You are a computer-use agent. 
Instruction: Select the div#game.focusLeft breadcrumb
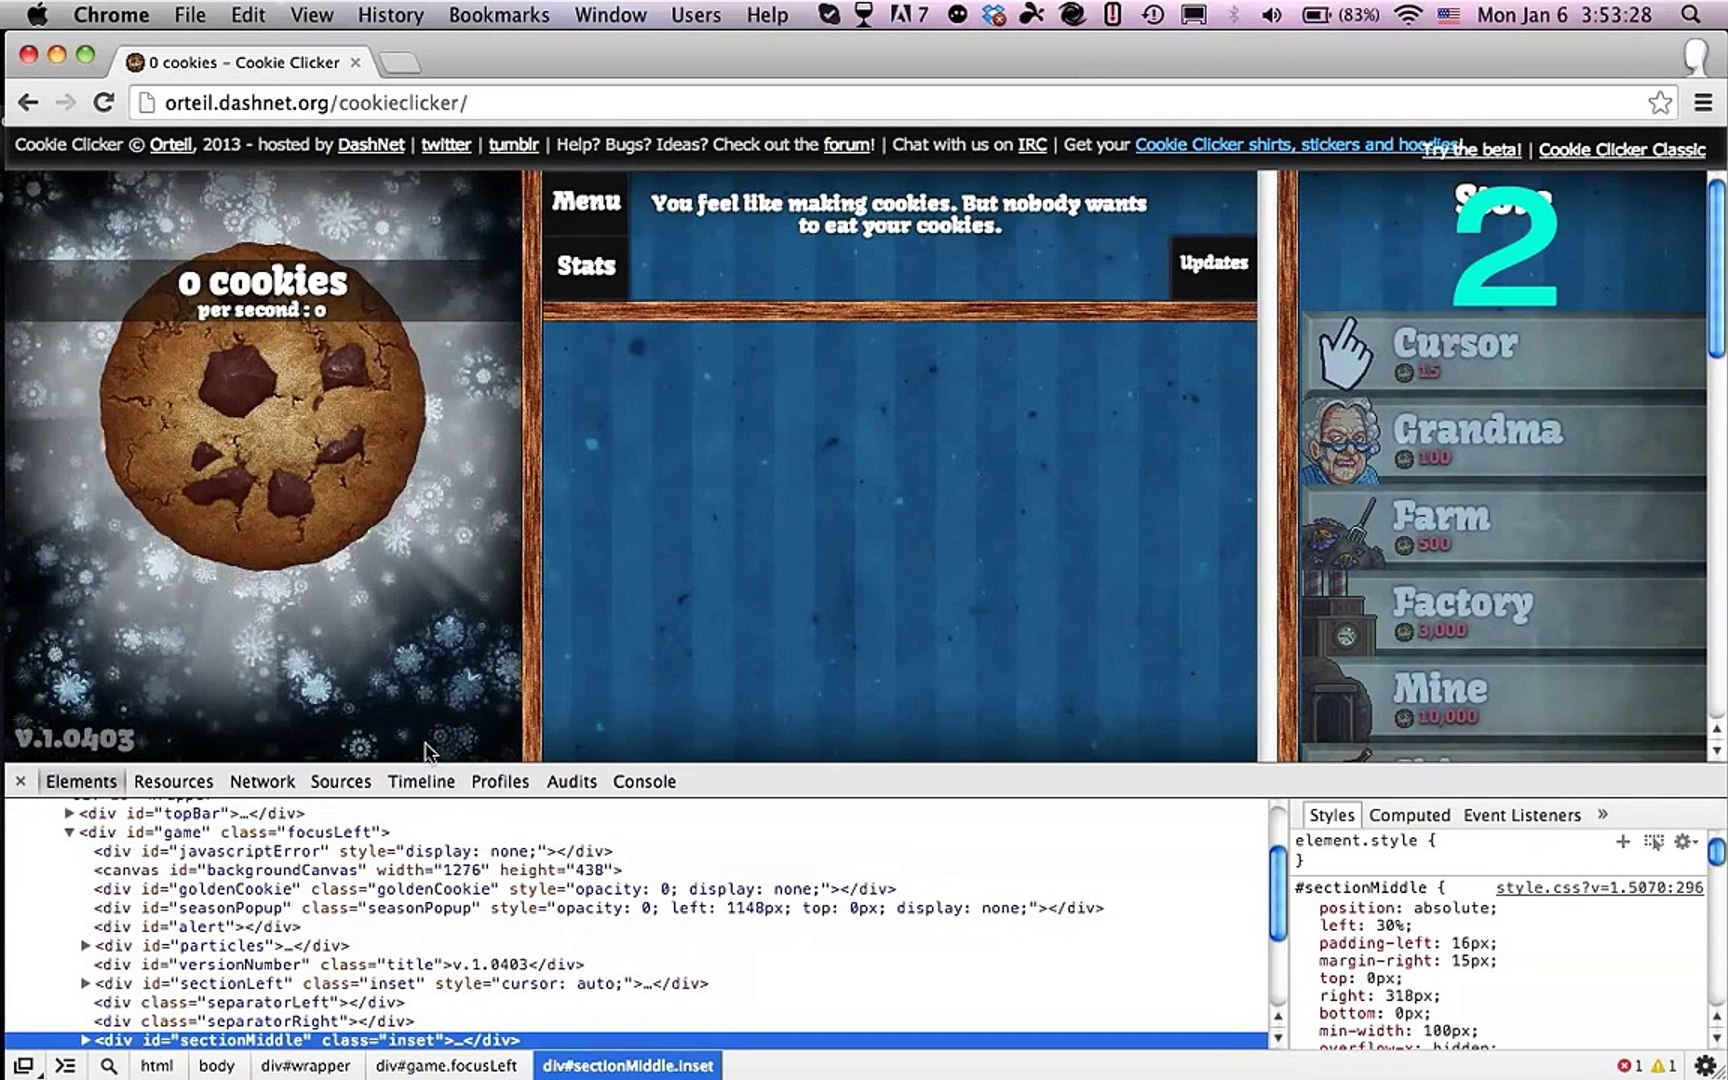click(x=446, y=1066)
